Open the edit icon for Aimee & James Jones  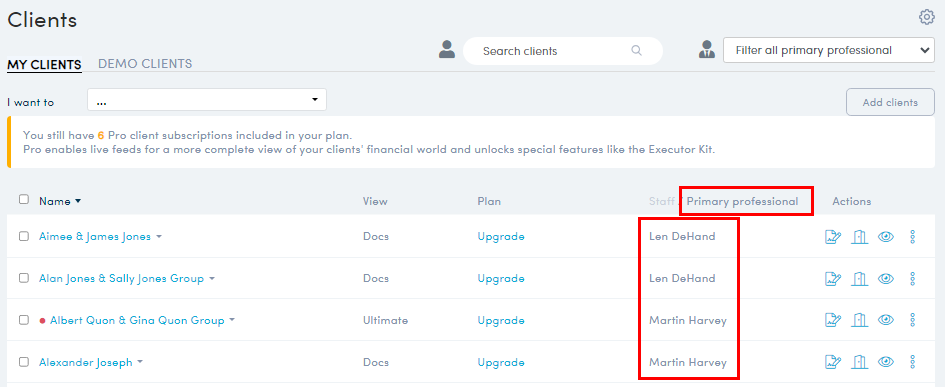[833, 236]
